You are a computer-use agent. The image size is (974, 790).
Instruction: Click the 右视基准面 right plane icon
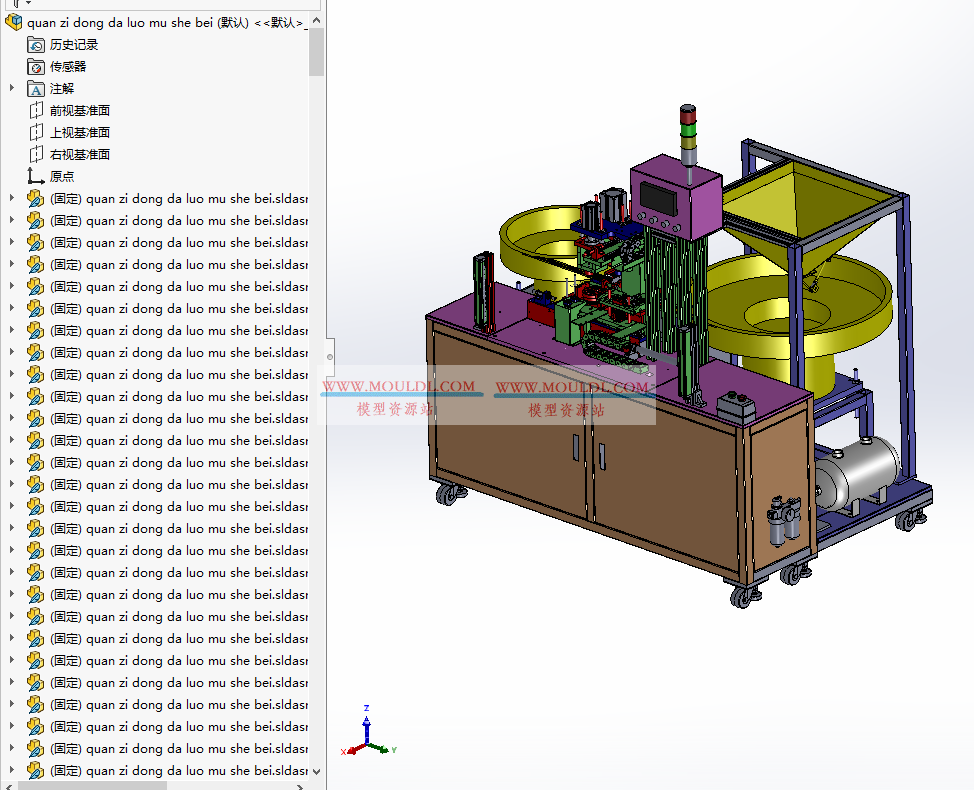pos(35,154)
